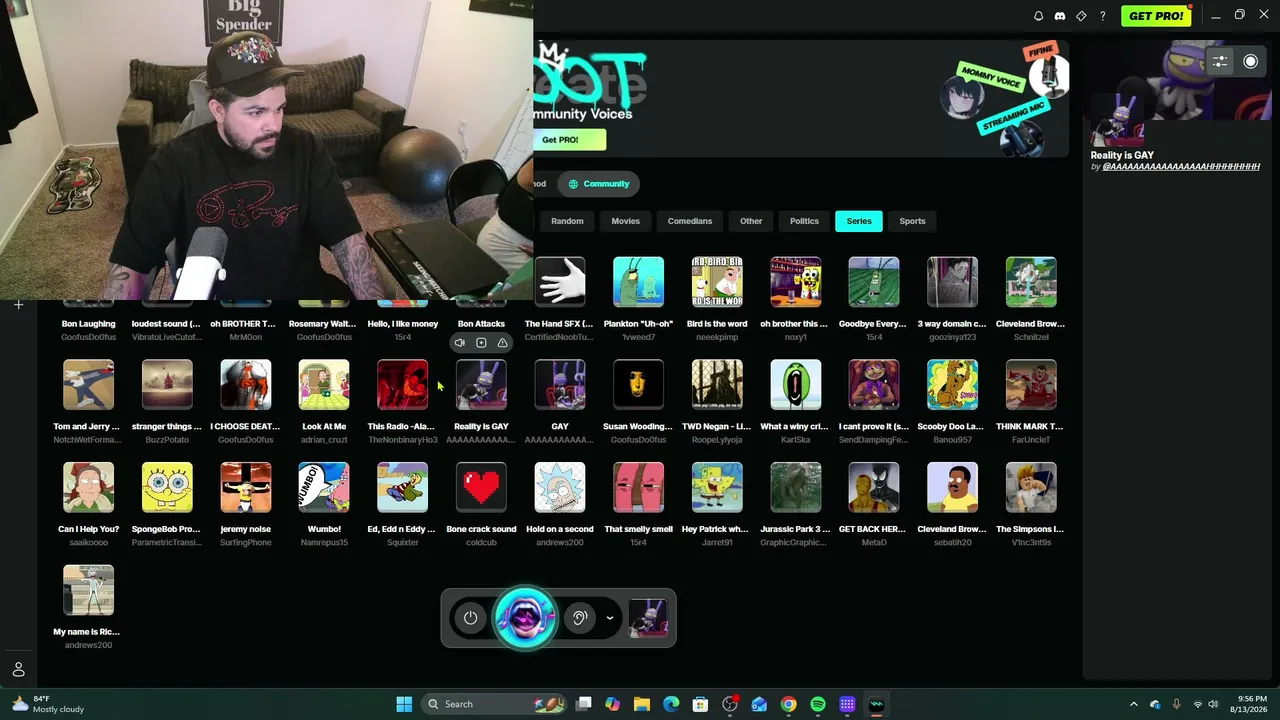Open the voice settings sliders icon
The image size is (1280, 720).
pos(1220,61)
